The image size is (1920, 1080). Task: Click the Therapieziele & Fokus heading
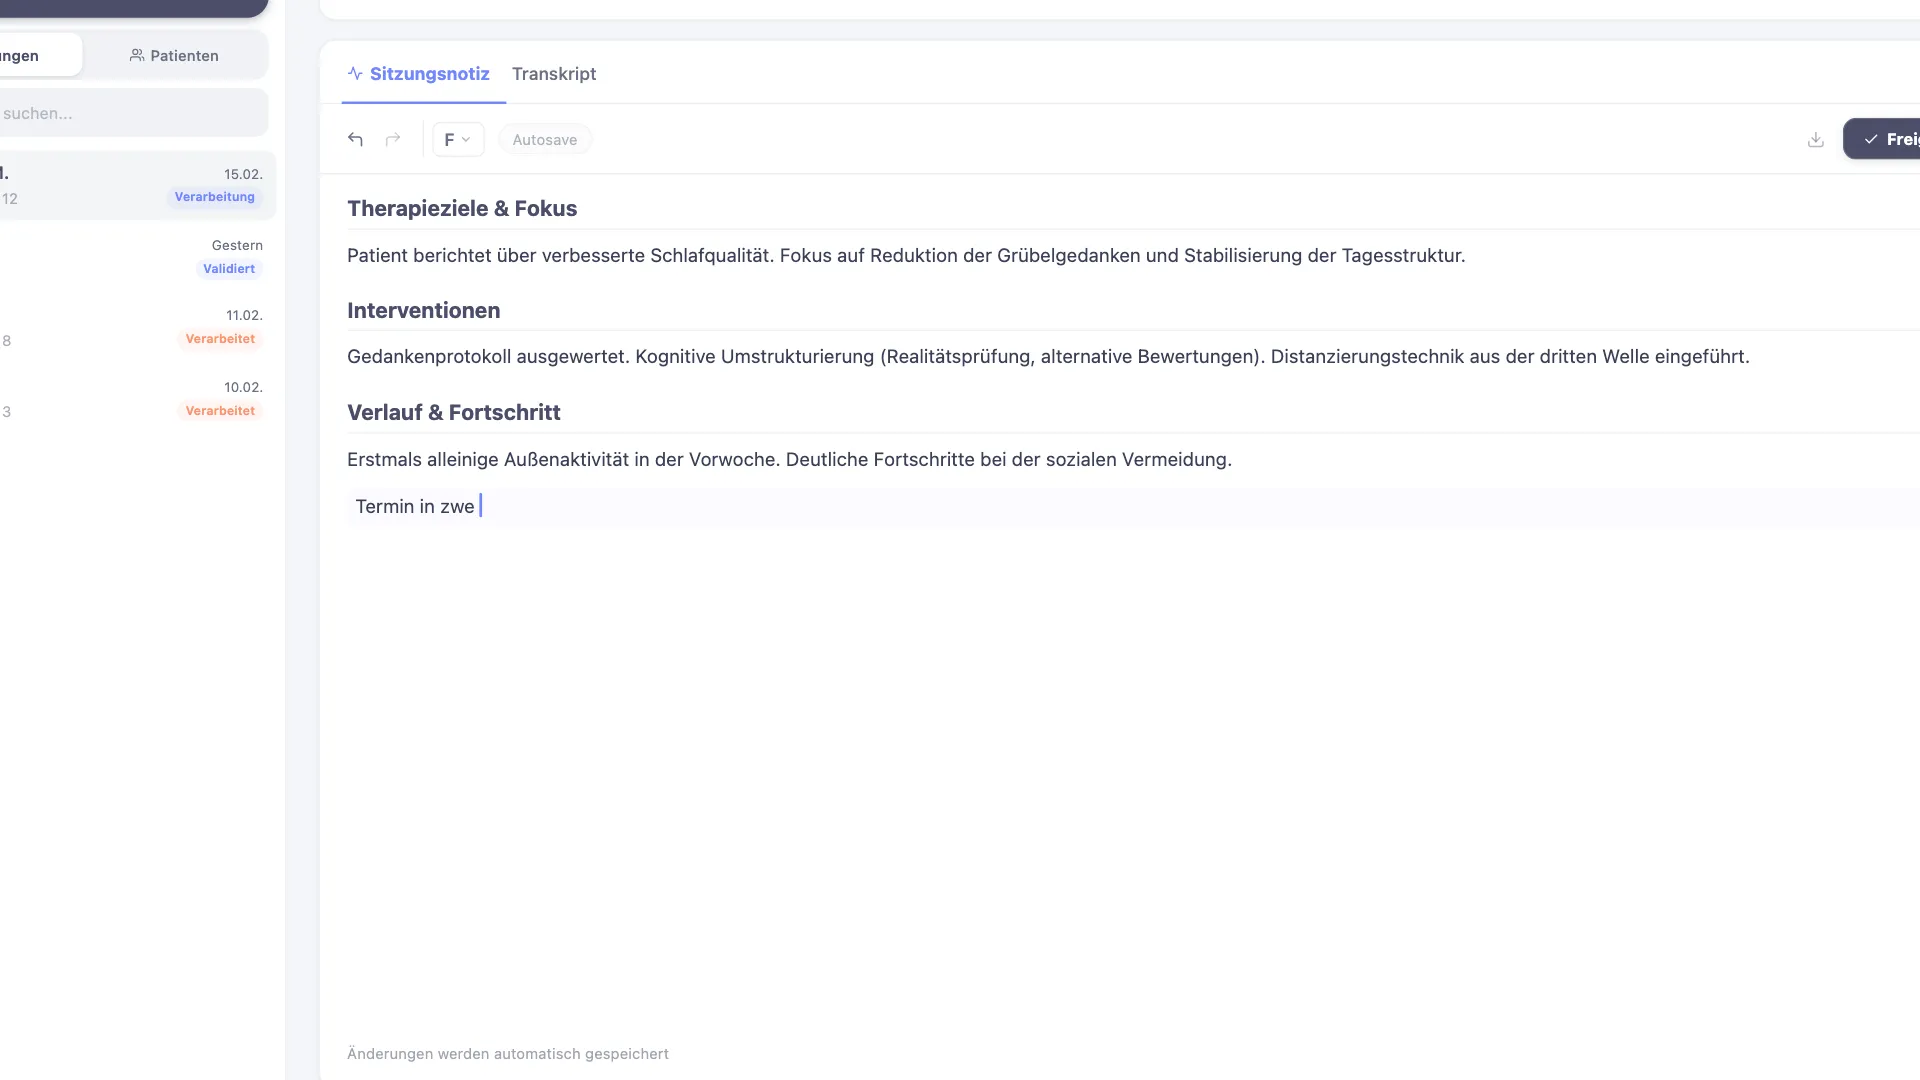point(462,208)
